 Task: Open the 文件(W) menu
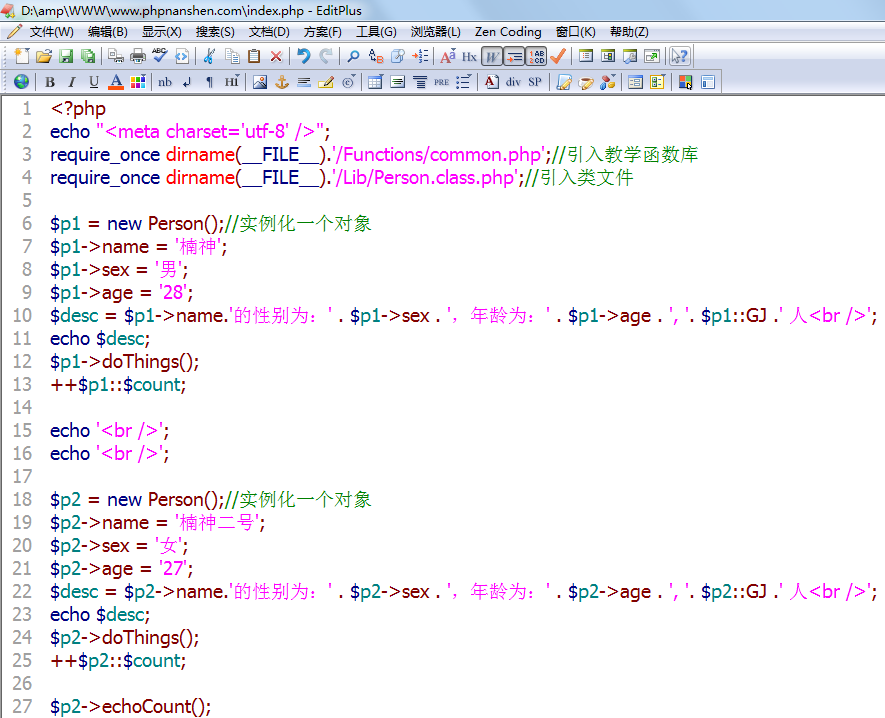tap(51, 32)
